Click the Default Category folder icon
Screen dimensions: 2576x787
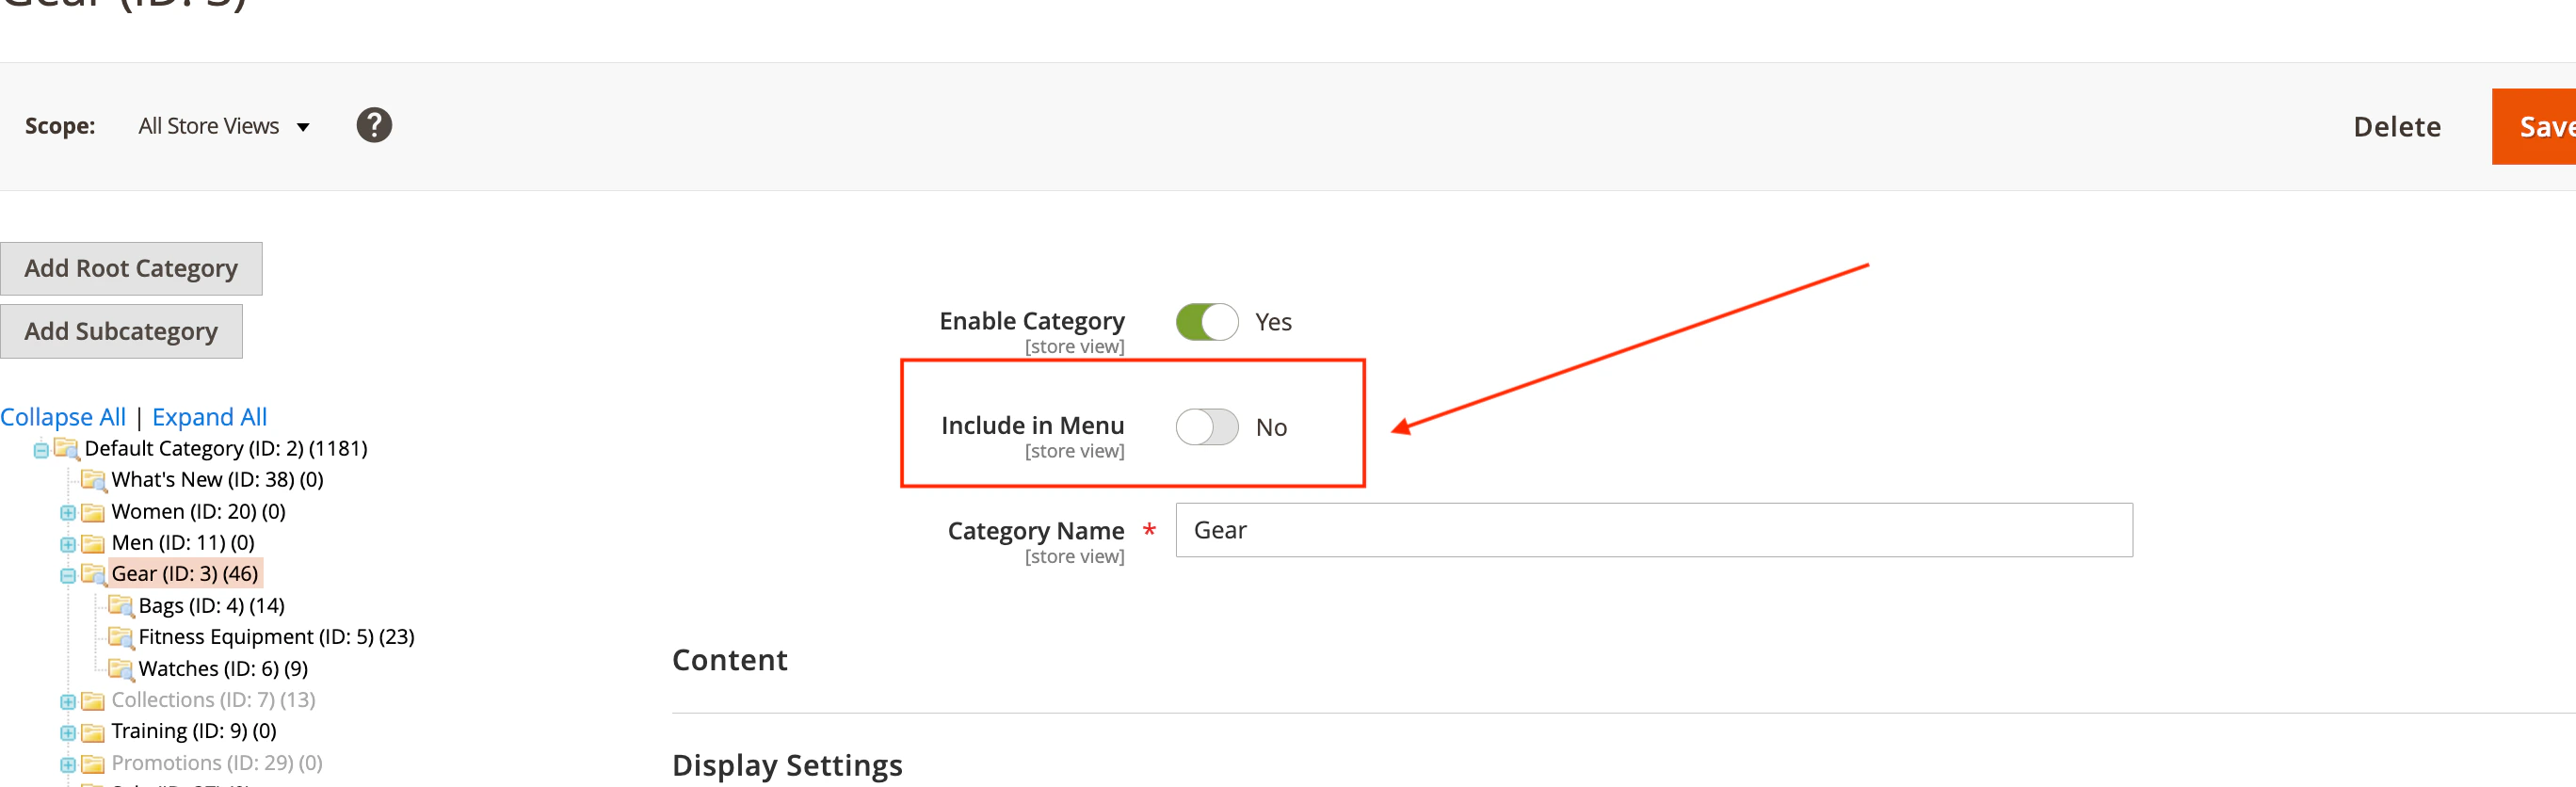point(66,448)
